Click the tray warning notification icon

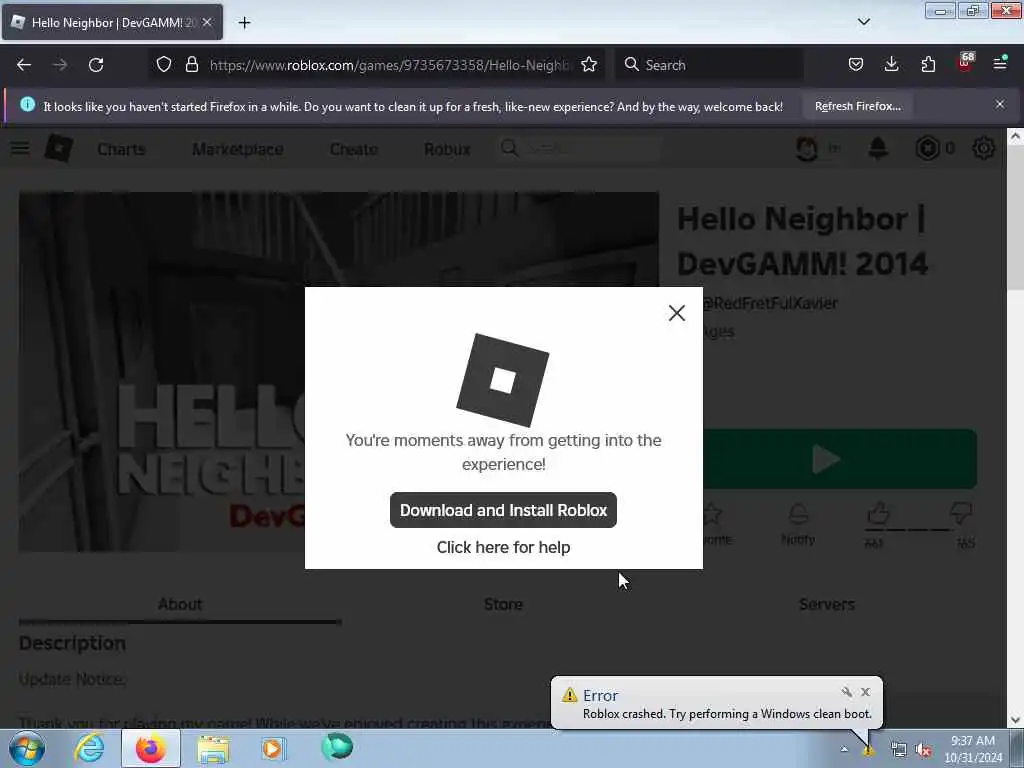point(868,751)
